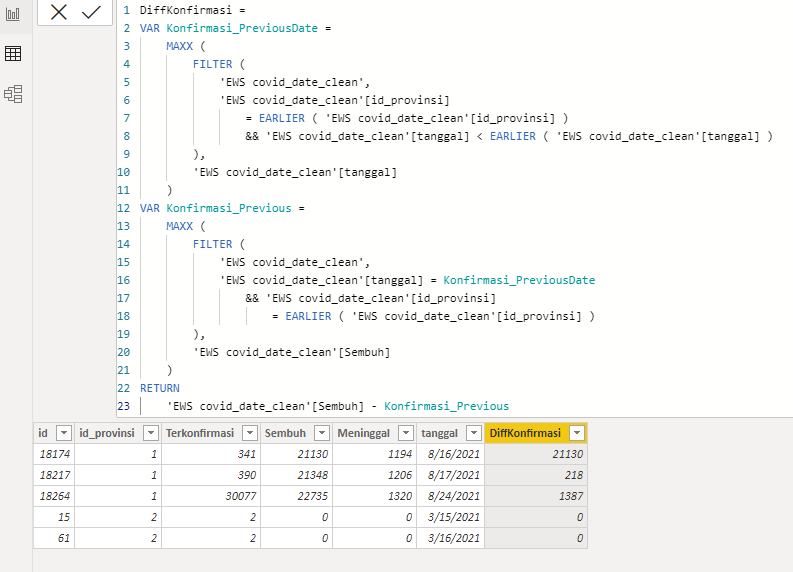Click line number 23 in the gutter
Screen dimensions: 793x572
click(124, 406)
